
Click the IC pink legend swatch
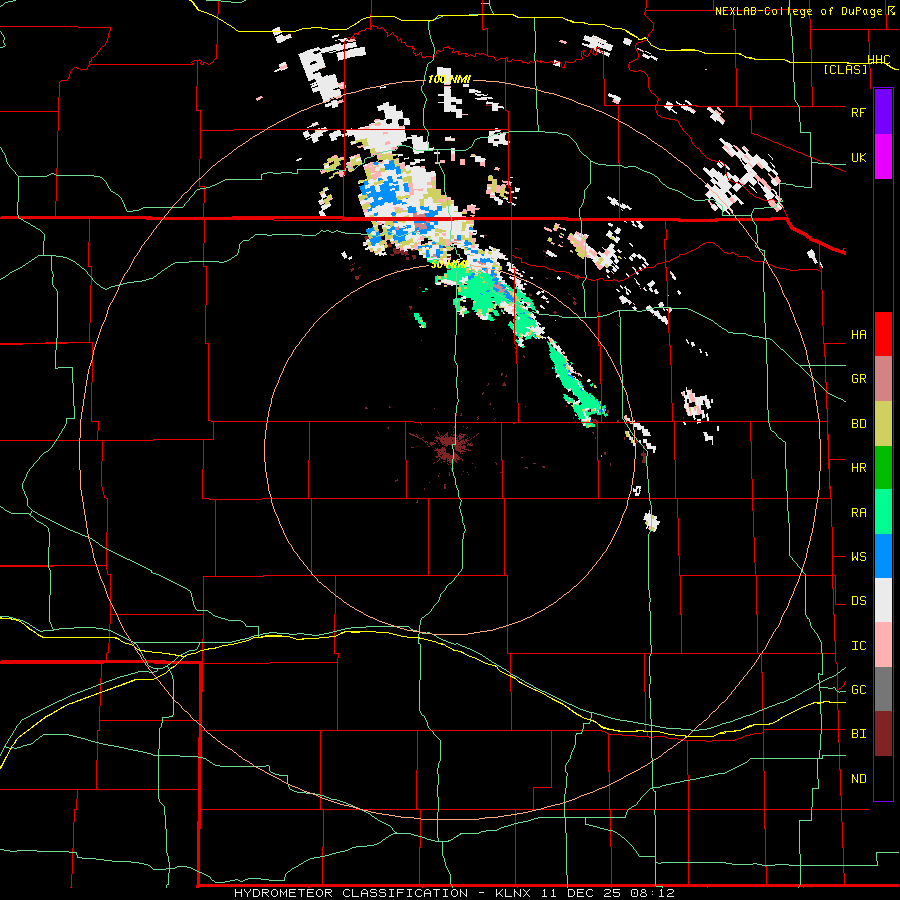[883, 645]
